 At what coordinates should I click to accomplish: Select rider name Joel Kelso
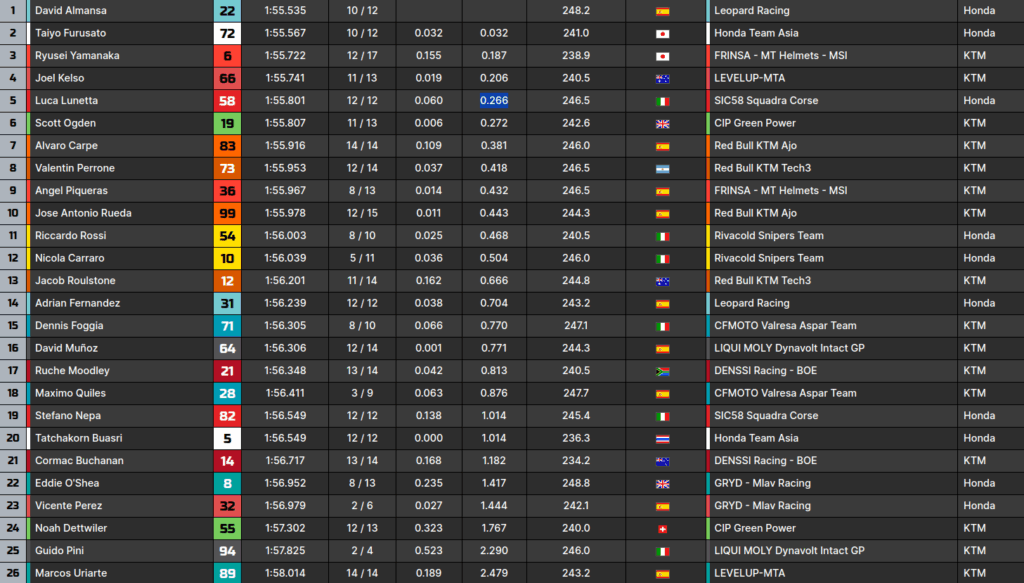point(59,78)
